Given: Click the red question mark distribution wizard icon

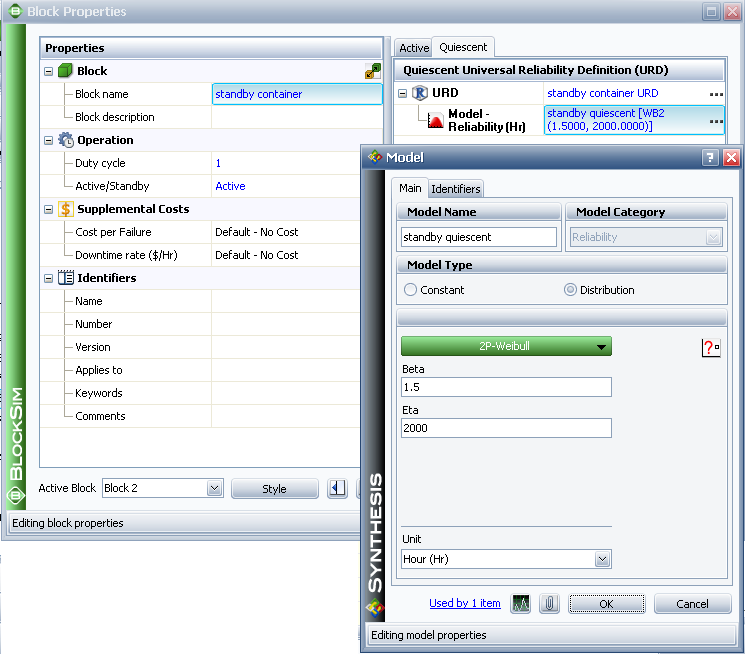Looking at the screenshot, I should (711, 347).
